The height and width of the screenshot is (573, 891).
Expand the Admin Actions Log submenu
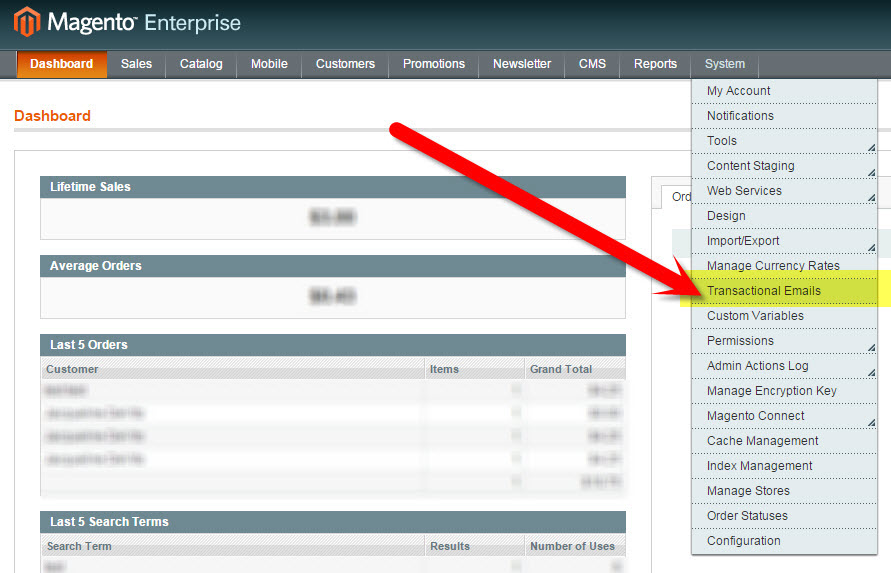pos(784,366)
